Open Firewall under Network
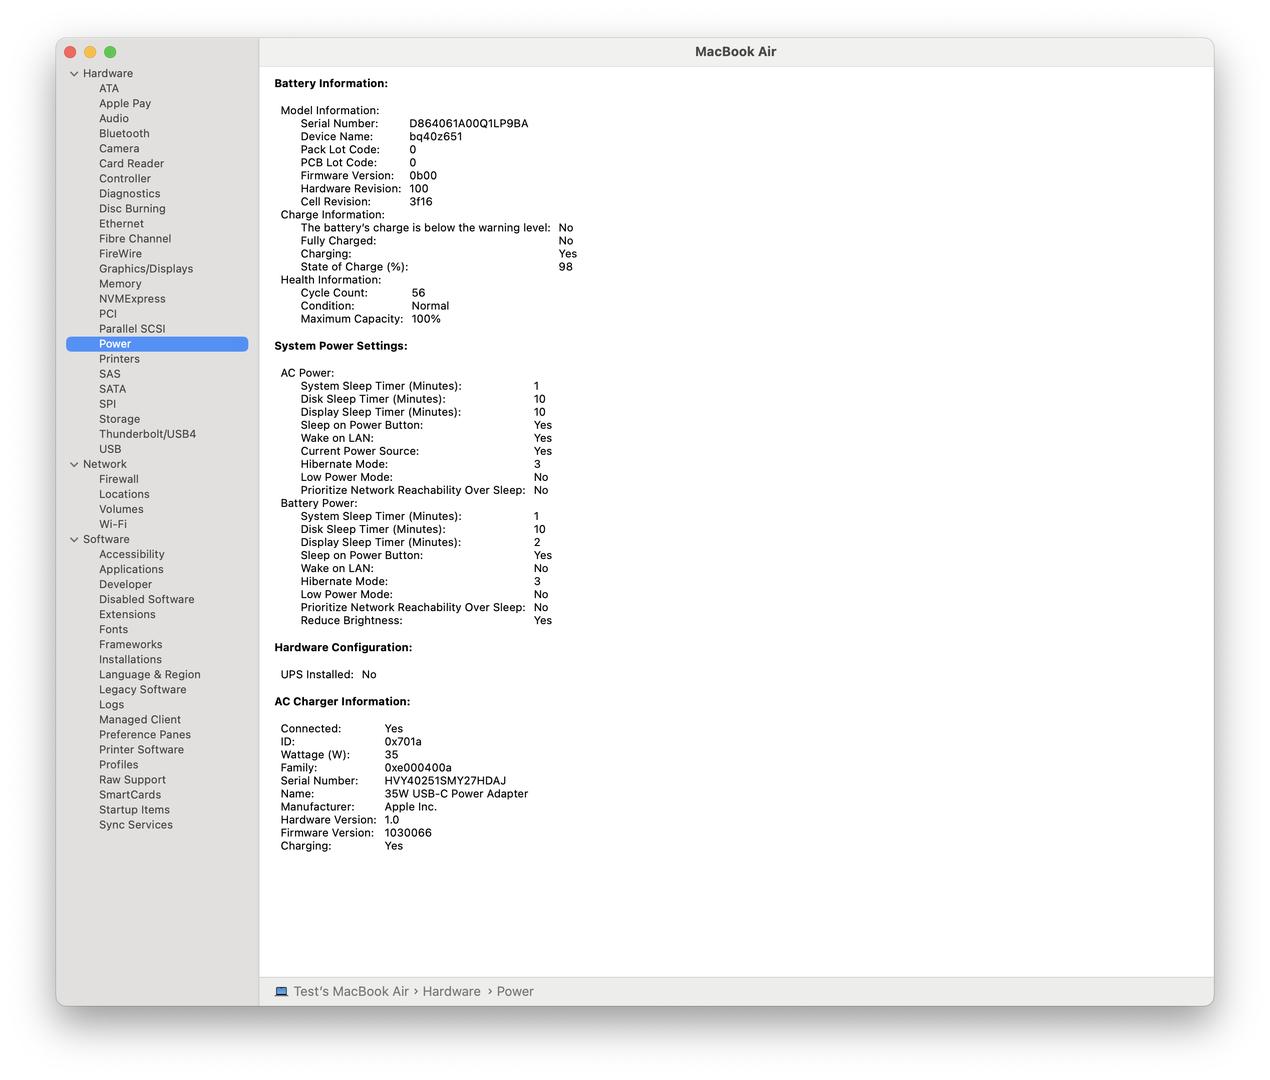Image resolution: width=1270 pixels, height=1080 pixels. point(119,480)
